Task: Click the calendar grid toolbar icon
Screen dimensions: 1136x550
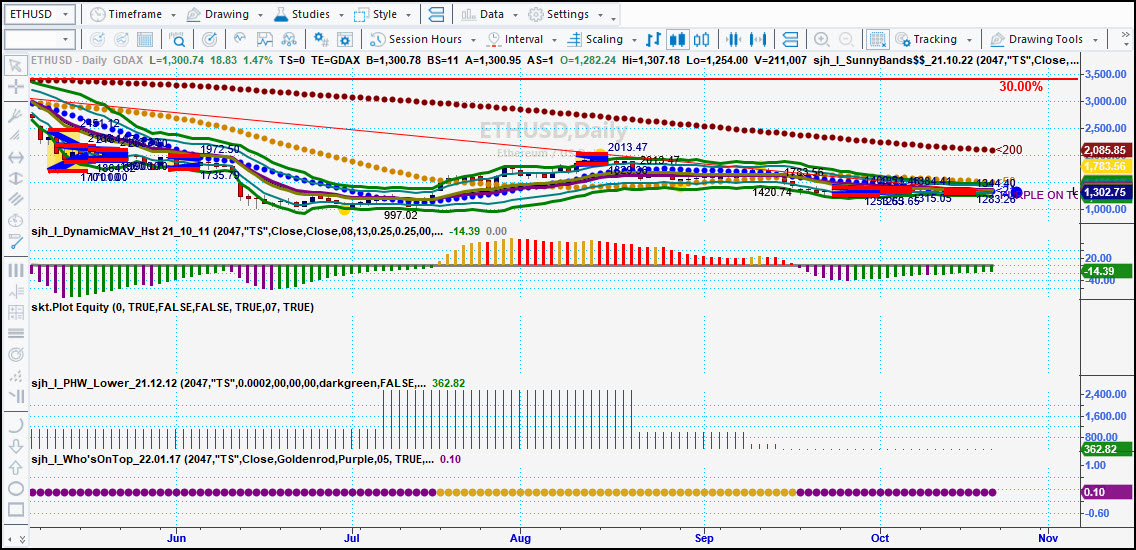Action: pyautogui.click(x=144, y=39)
